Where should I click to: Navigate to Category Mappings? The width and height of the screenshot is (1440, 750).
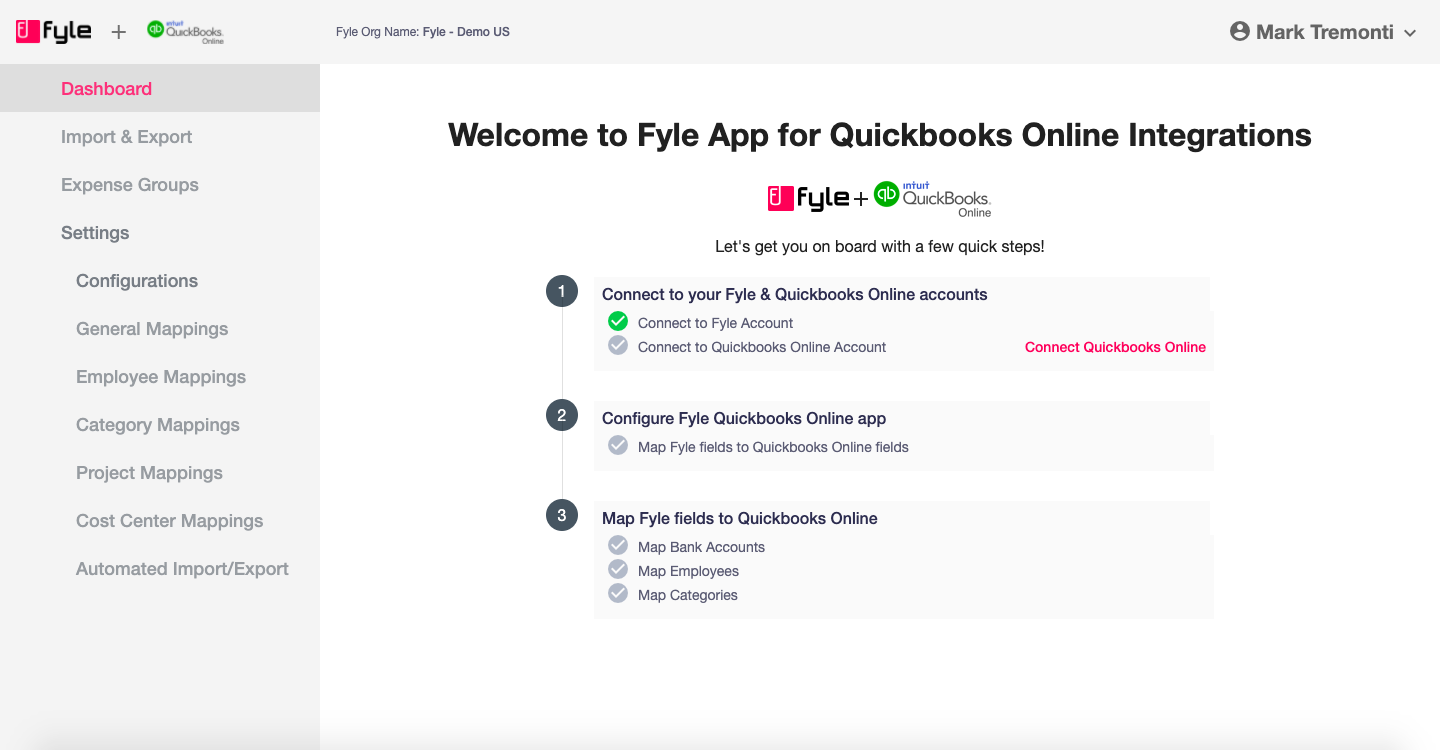click(x=158, y=425)
